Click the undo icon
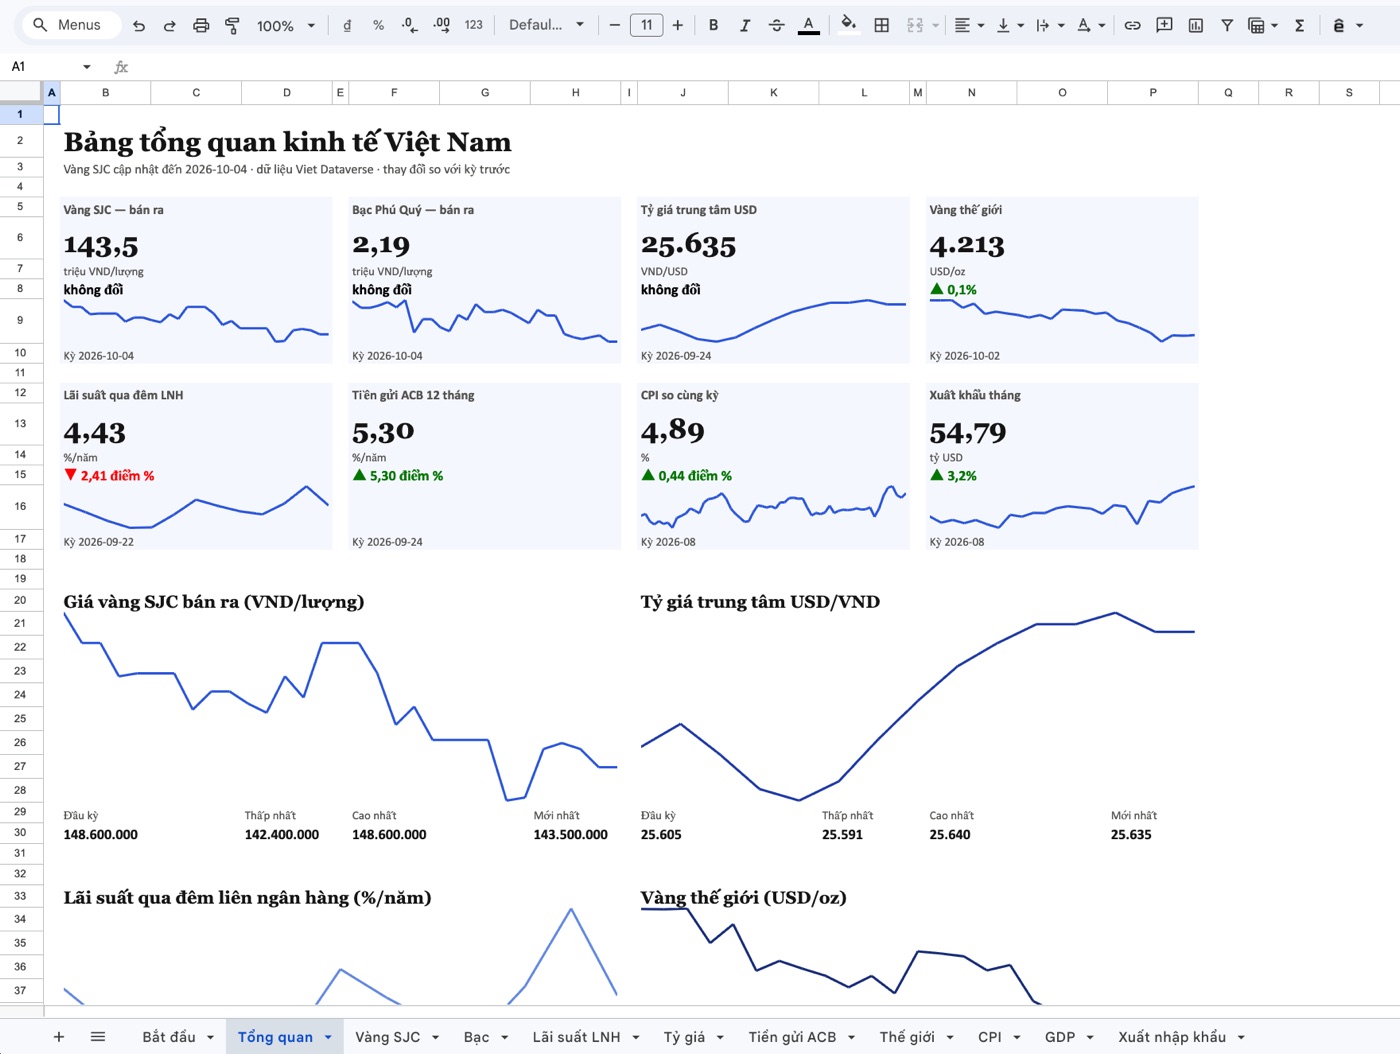 click(x=139, y=25)
